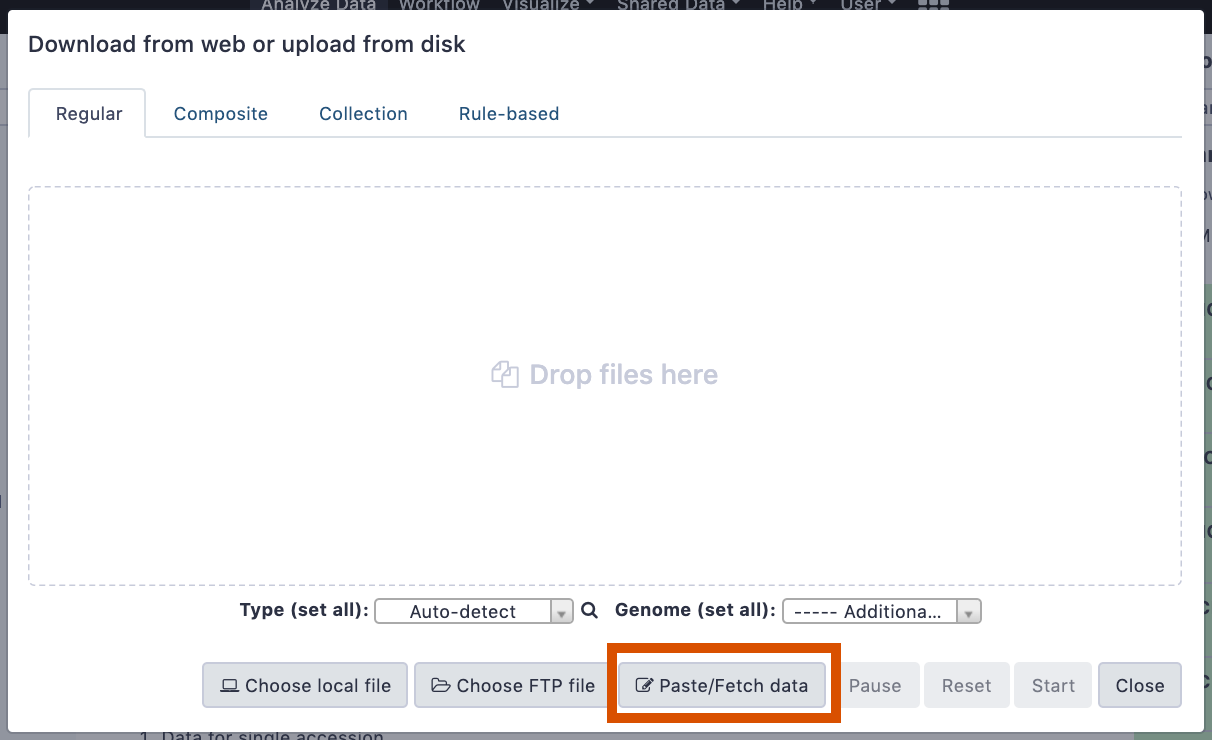This screenshot has height=740, width=1212.
Task: Expand the Type (set all) Auto-detect dropdown
Action: click(473, 611)
